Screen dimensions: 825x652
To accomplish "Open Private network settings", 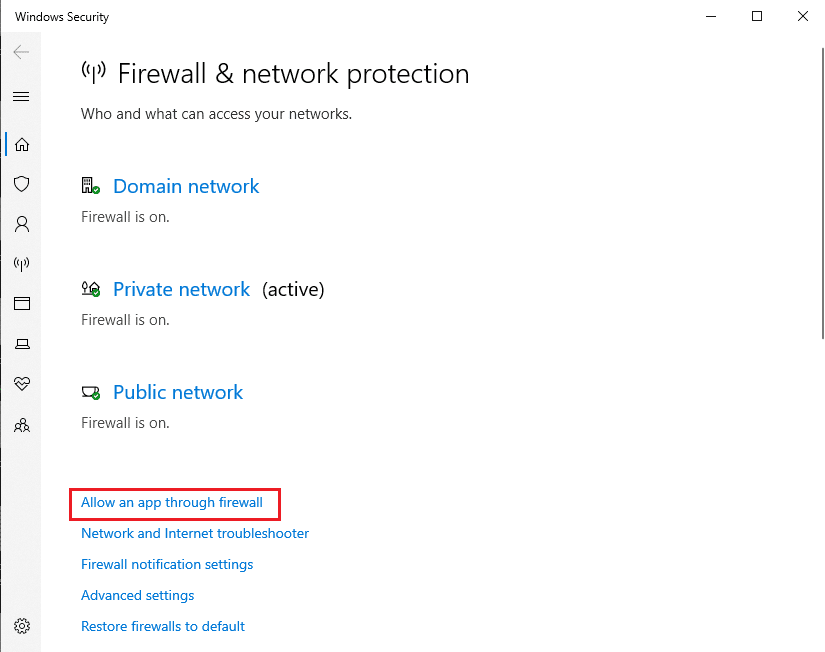I will pyautogui.click(x=181, y=289).
